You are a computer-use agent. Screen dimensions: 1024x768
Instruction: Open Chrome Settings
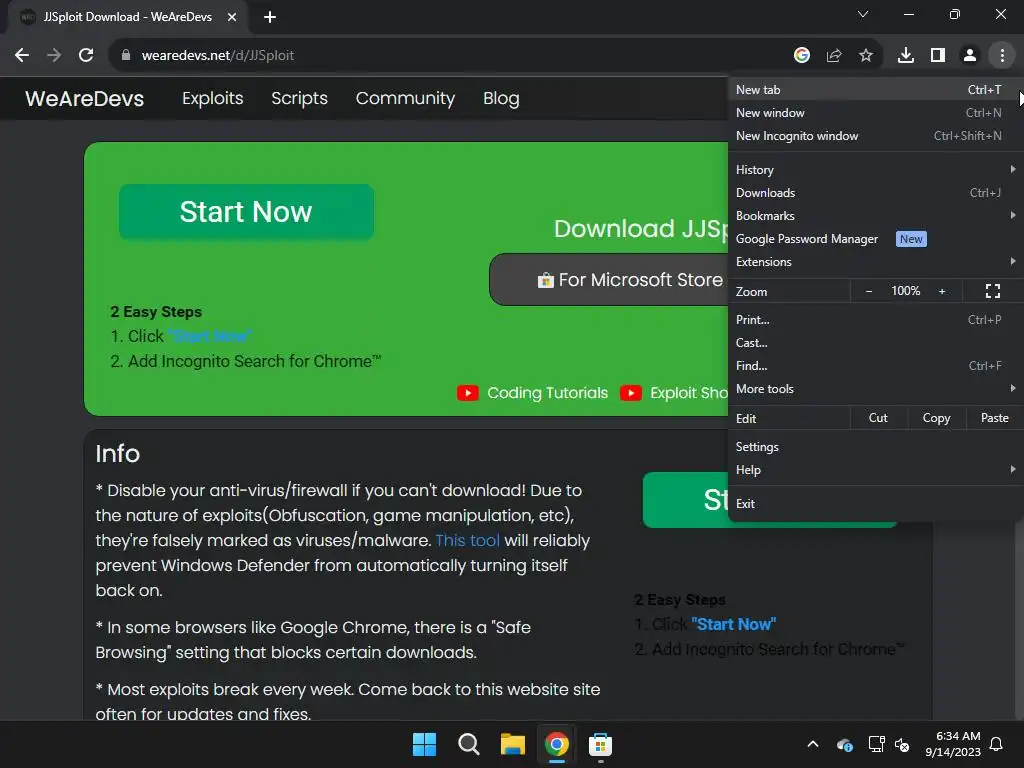pyautogui.click(x=876, y=447)
